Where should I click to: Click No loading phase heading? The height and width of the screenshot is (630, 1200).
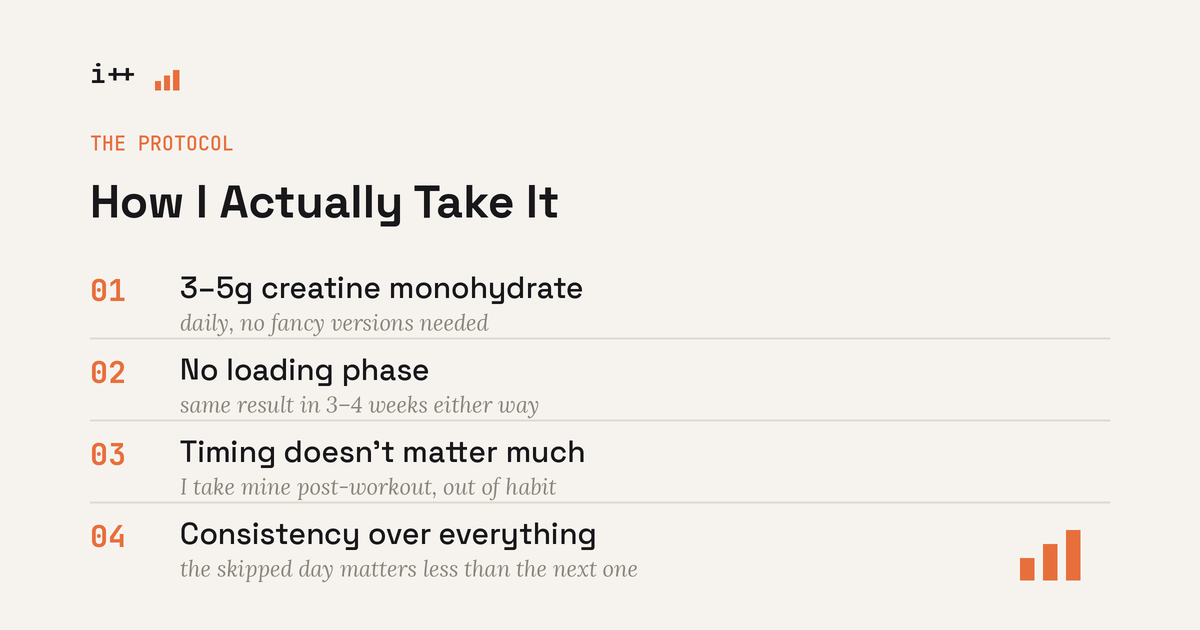click(304, 371)
